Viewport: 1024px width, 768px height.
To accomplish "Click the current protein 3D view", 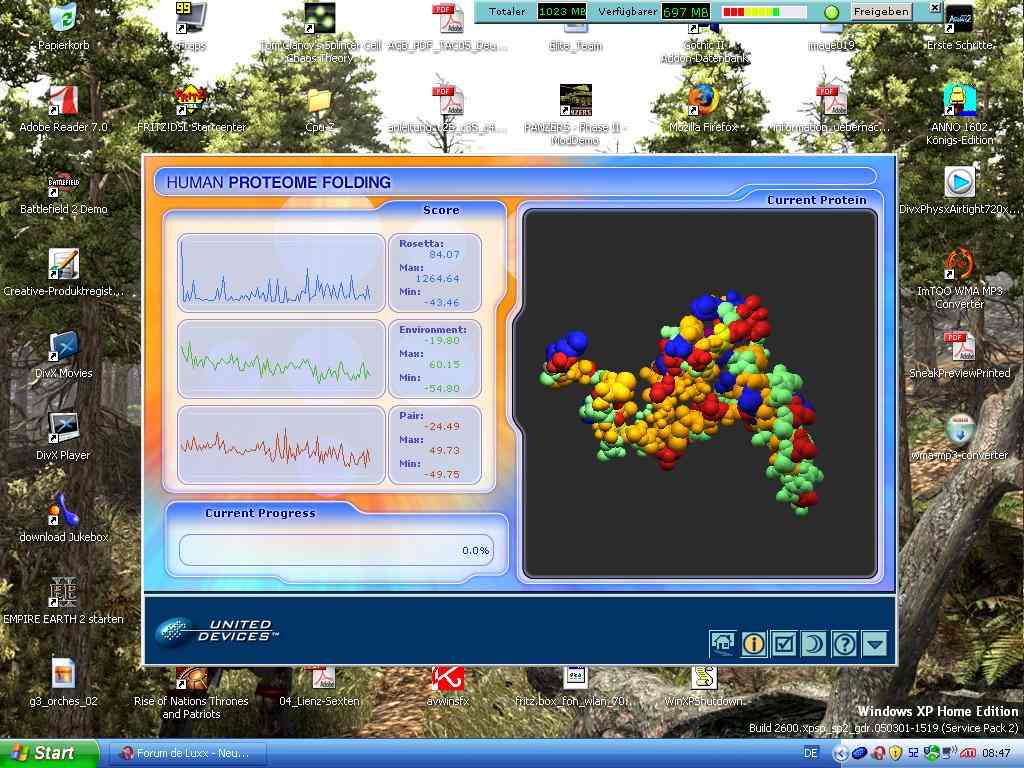I will [699, 394].
